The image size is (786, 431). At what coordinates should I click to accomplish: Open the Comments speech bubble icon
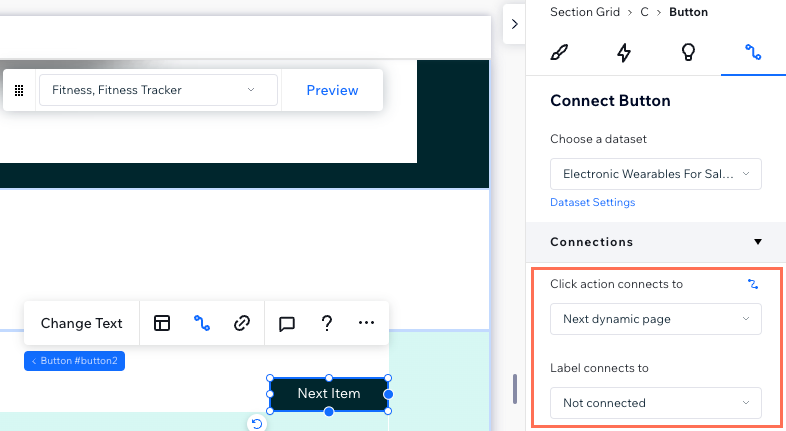click(x=287, y=323)
